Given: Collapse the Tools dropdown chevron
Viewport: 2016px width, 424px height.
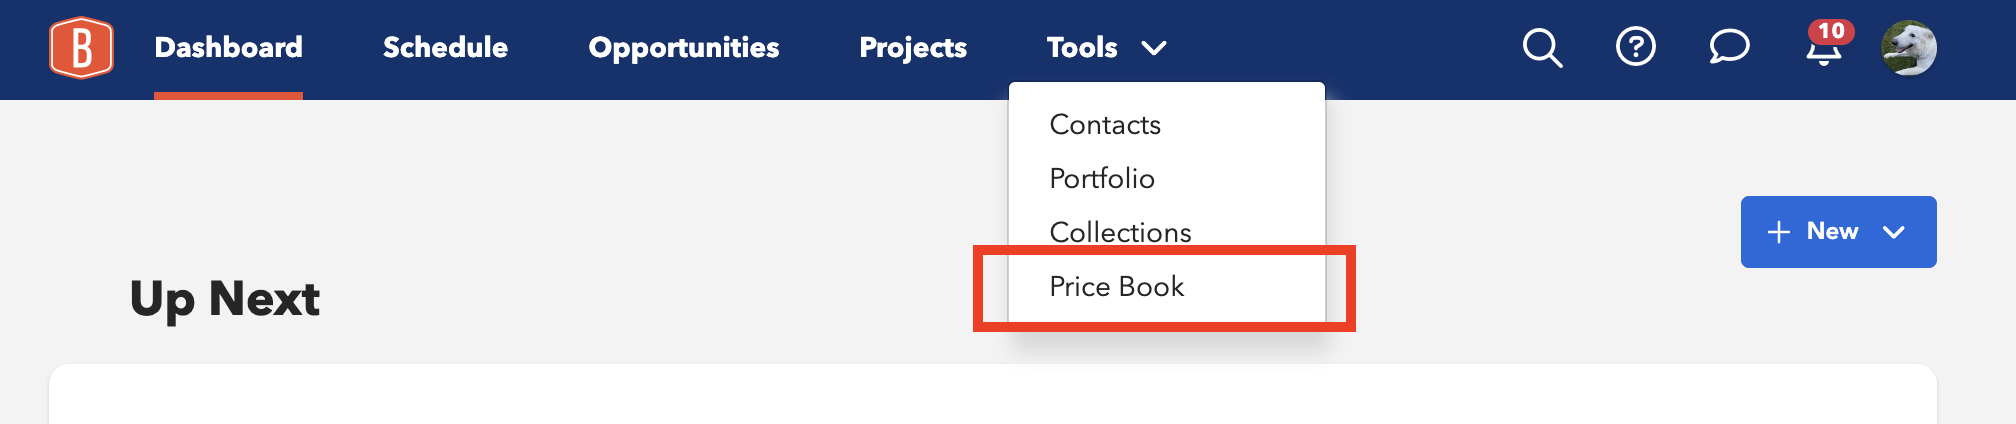Looking at the screenshot, I should click(1154, 48).
